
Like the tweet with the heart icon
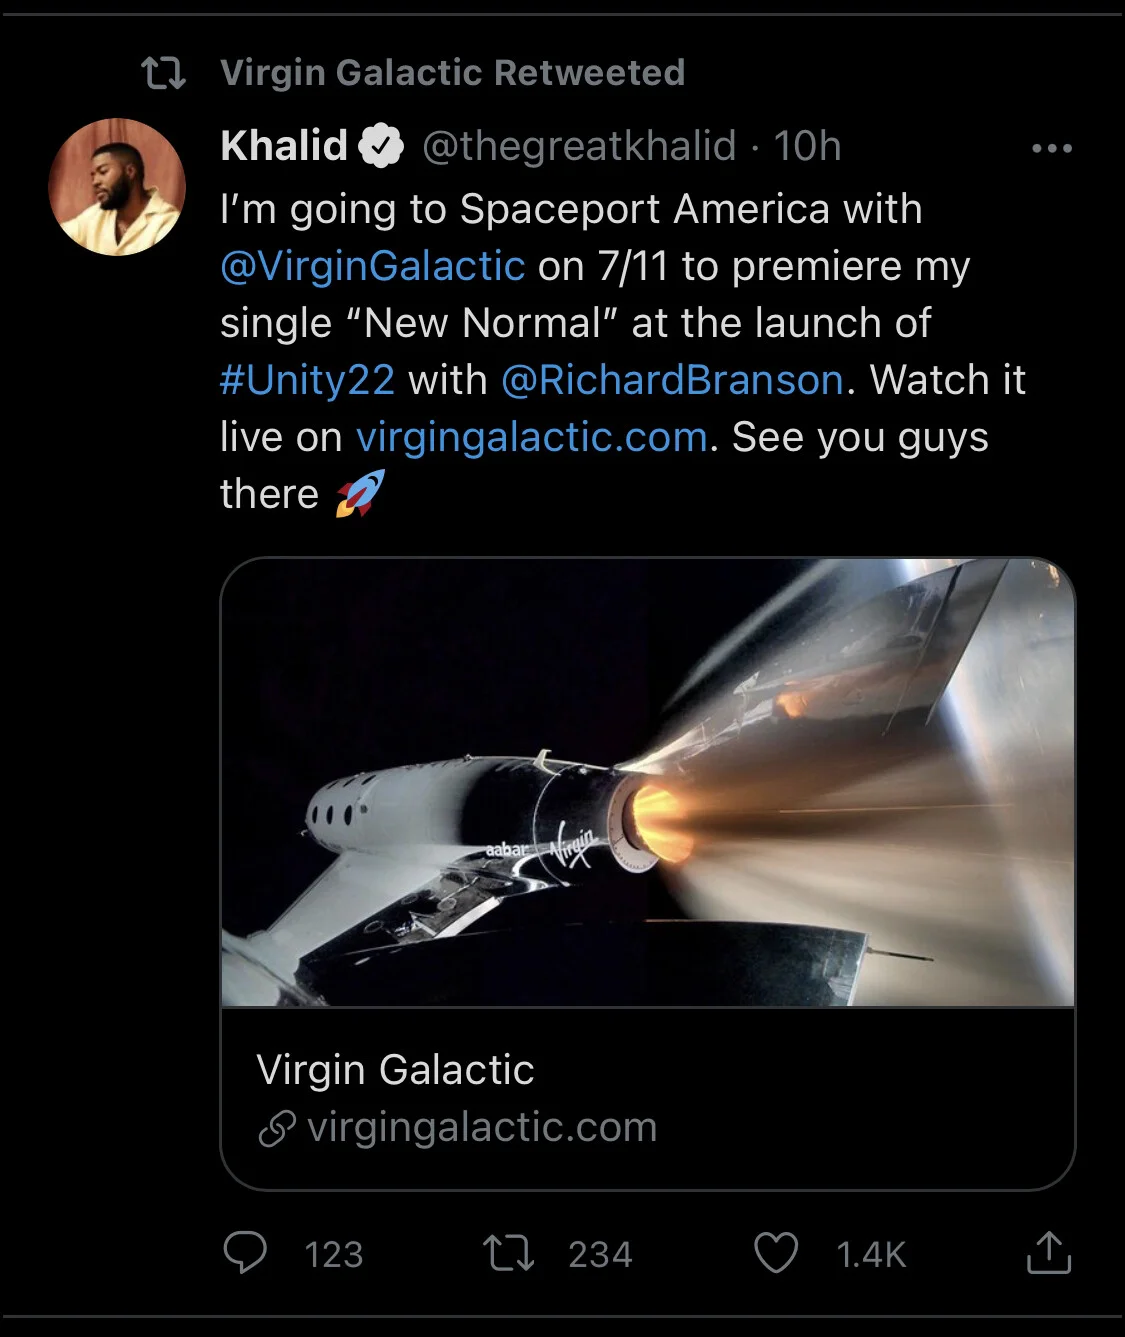click(776, 1253)
